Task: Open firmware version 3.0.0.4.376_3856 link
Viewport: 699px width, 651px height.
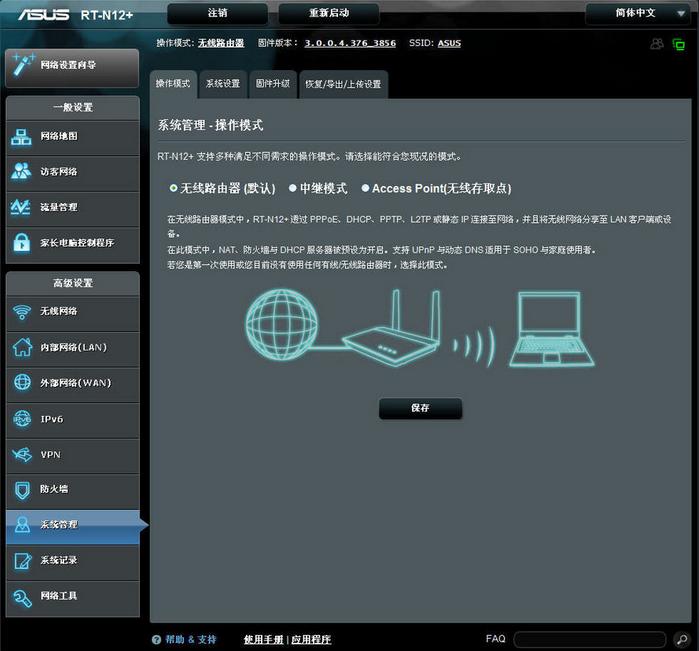Action: (350, 43)
